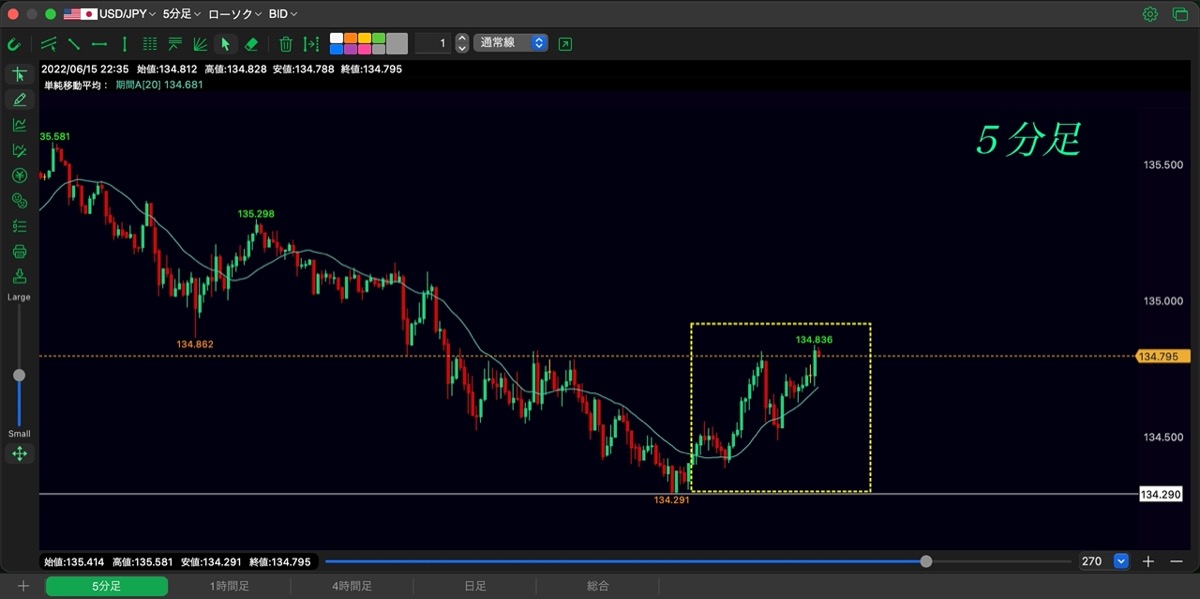Select the horizontal line tool
Viewport: 1200px width, 599px height.
pos(99,44)
